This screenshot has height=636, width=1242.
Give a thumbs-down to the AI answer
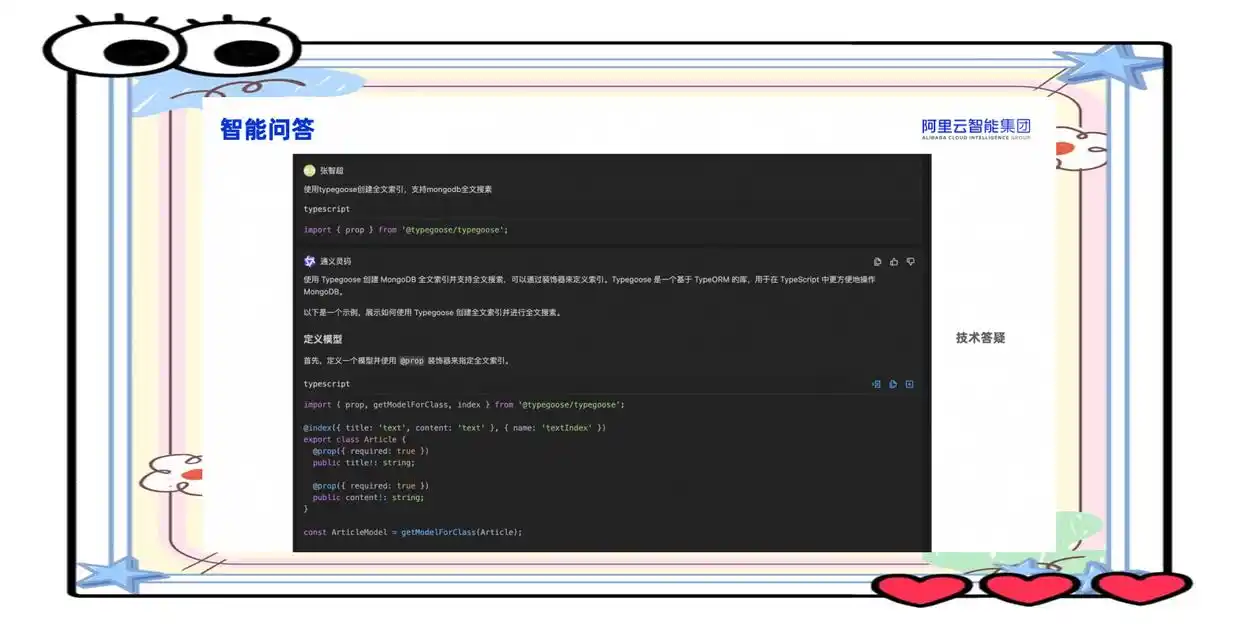click(x=911, y=261)
